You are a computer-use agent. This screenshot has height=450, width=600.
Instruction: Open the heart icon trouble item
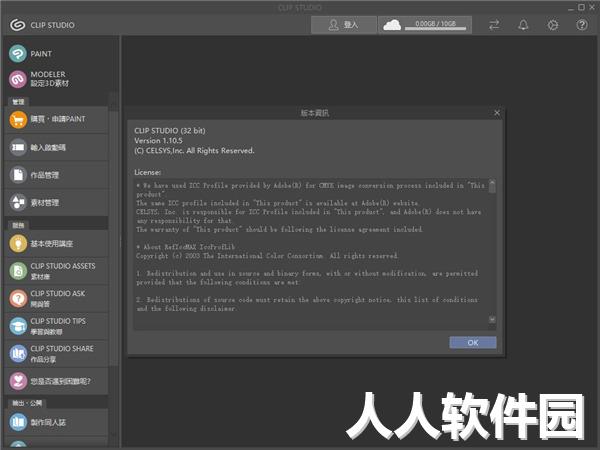[57, 381]
